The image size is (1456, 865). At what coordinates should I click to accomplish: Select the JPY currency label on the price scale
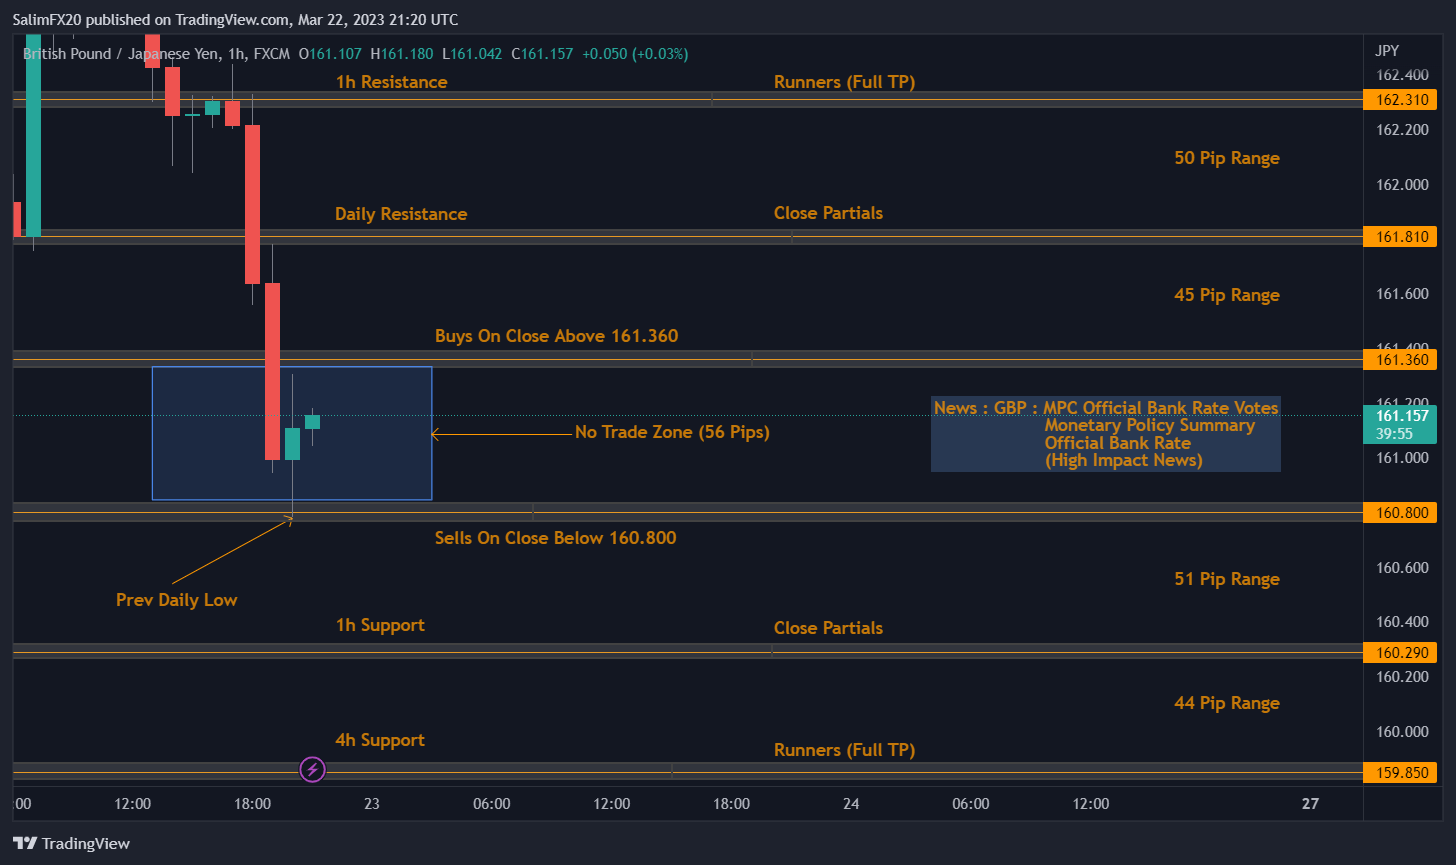1387,51
